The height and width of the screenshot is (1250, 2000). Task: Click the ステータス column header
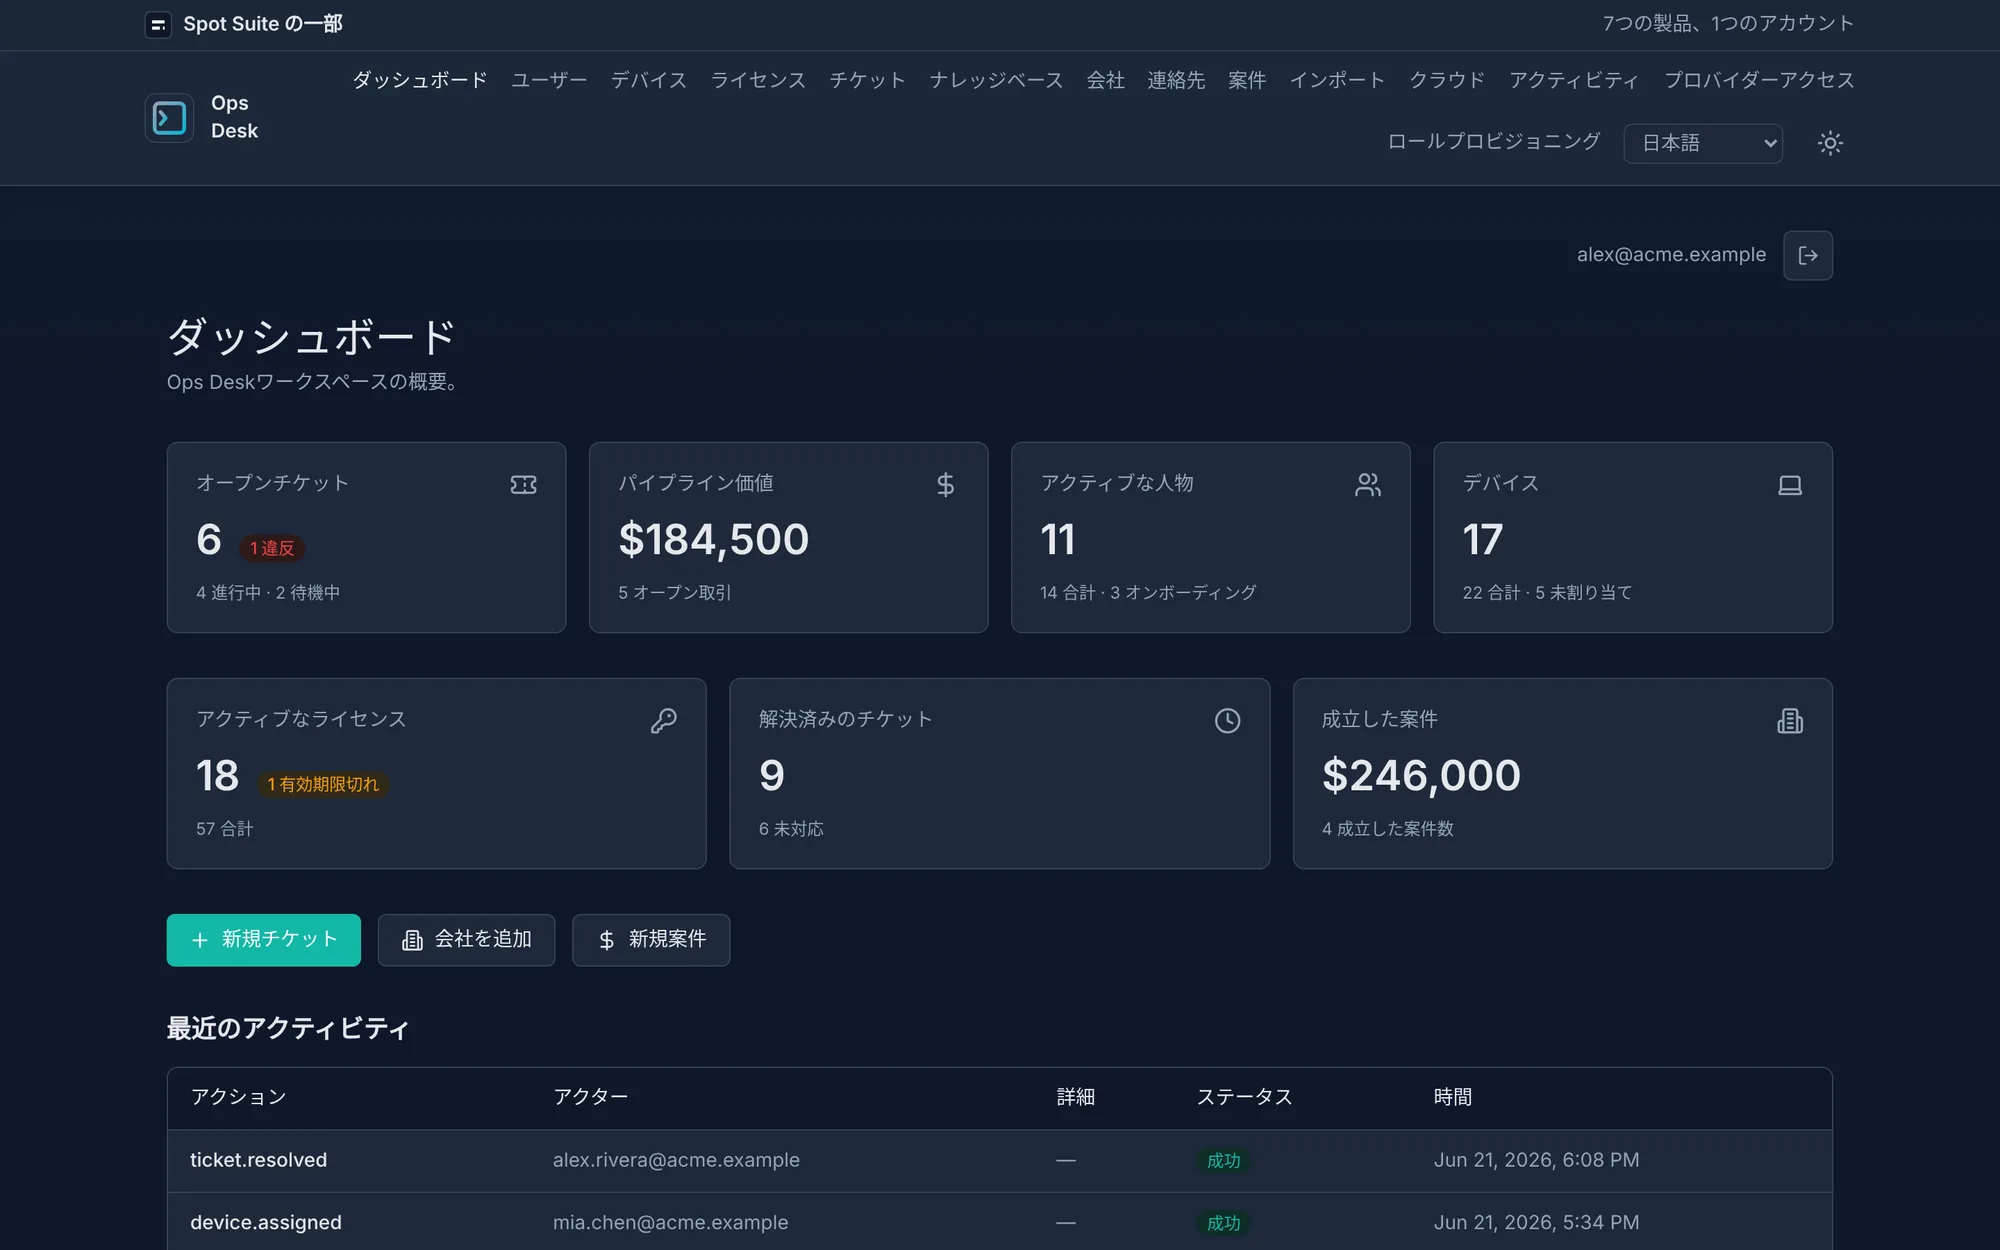tap(1245, 1097)
